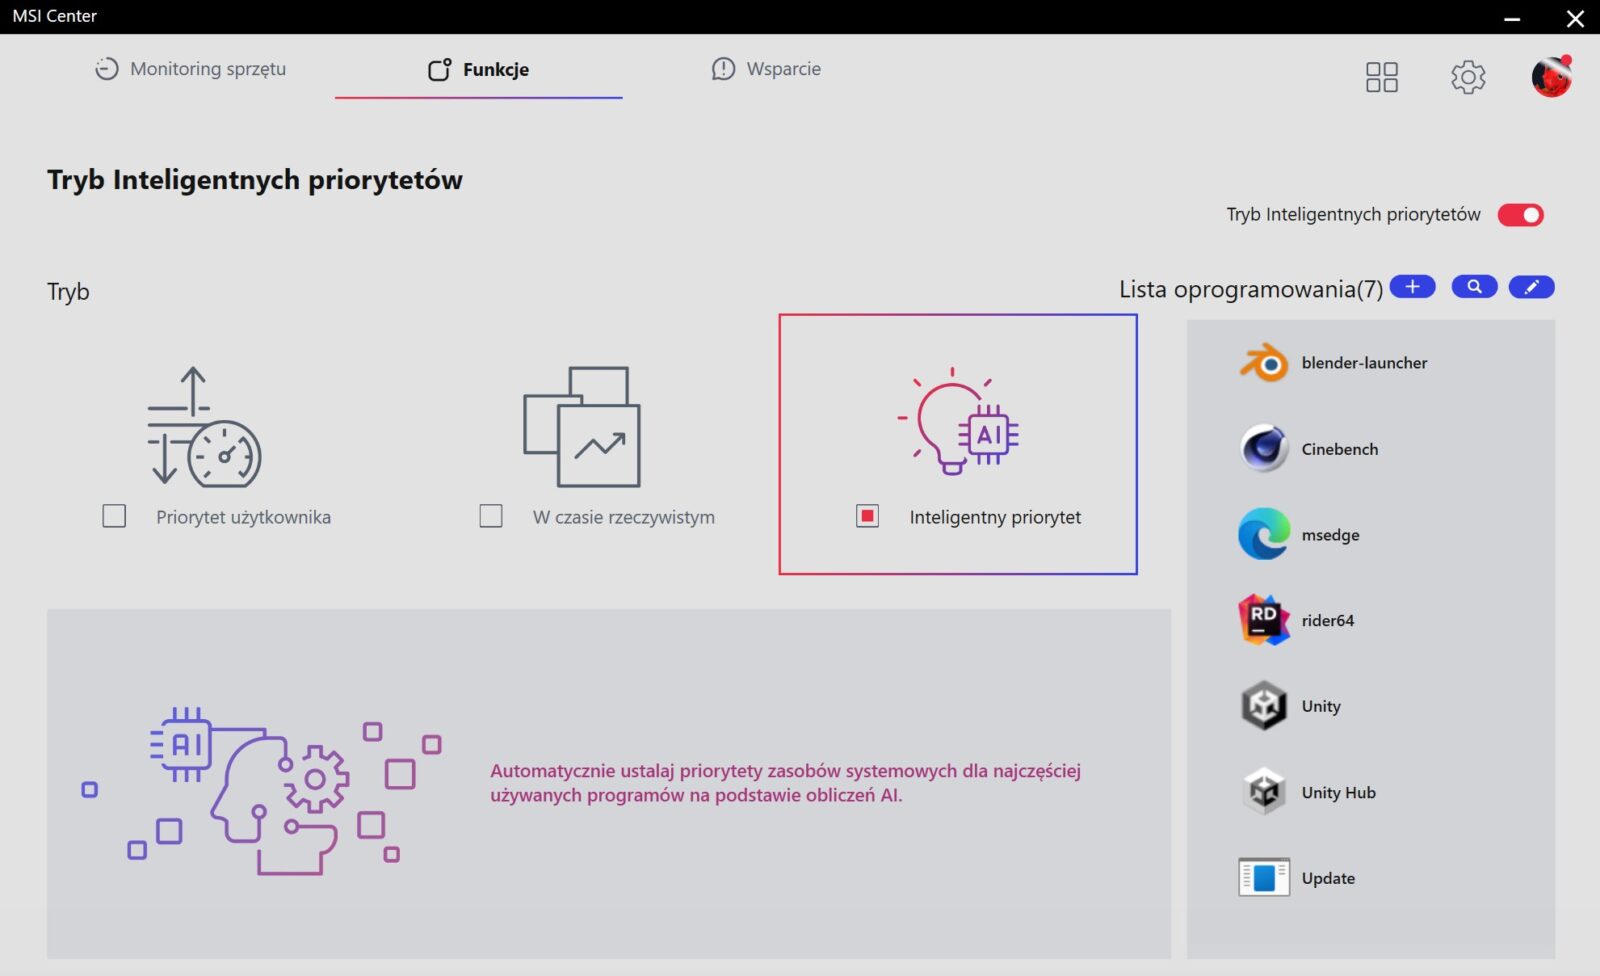Select the Funkcje tab
The height and width of the screenshot is (976, 1600).
(x=479, y=70)
